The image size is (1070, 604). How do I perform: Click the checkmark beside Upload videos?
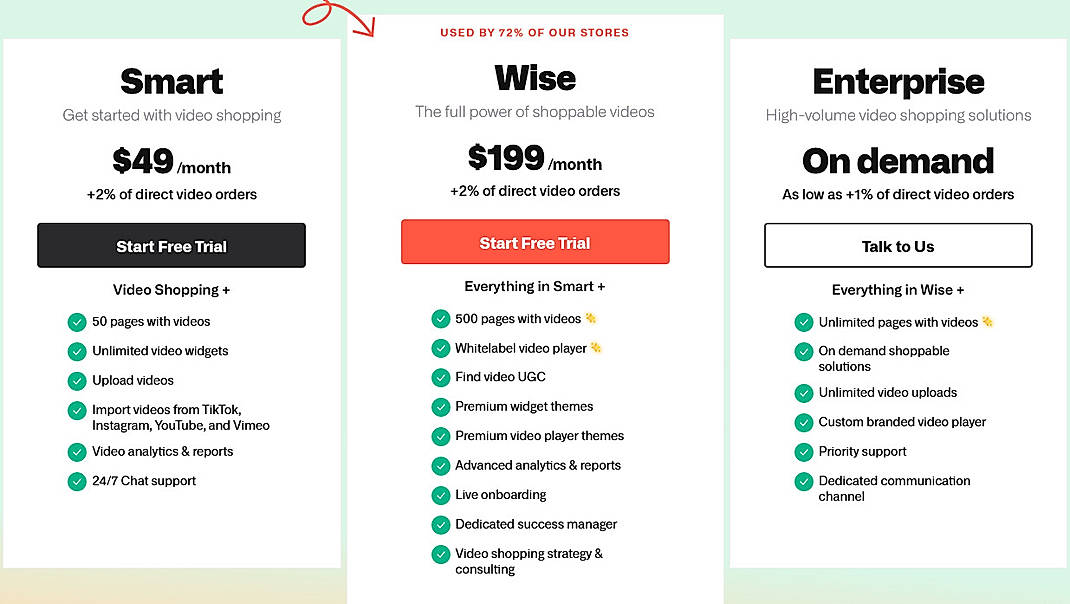77,381
